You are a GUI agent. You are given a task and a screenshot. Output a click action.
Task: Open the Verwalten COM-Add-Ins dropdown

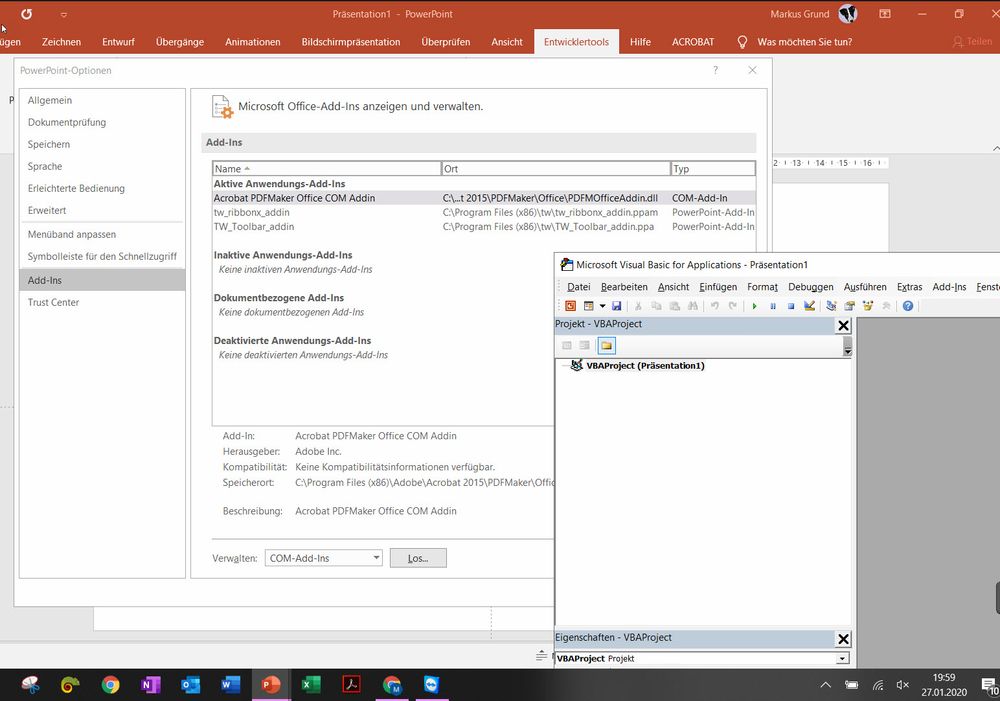[x=323, y=558]
